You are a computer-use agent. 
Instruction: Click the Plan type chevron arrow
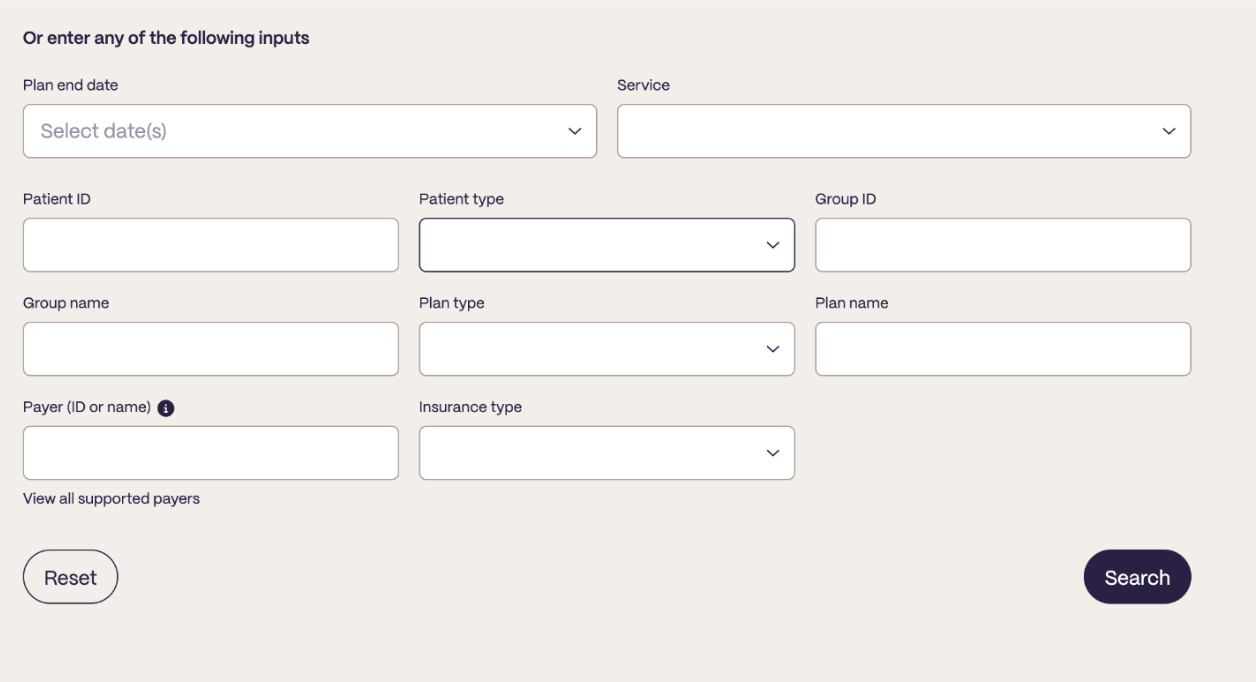(x=772, y=349)
